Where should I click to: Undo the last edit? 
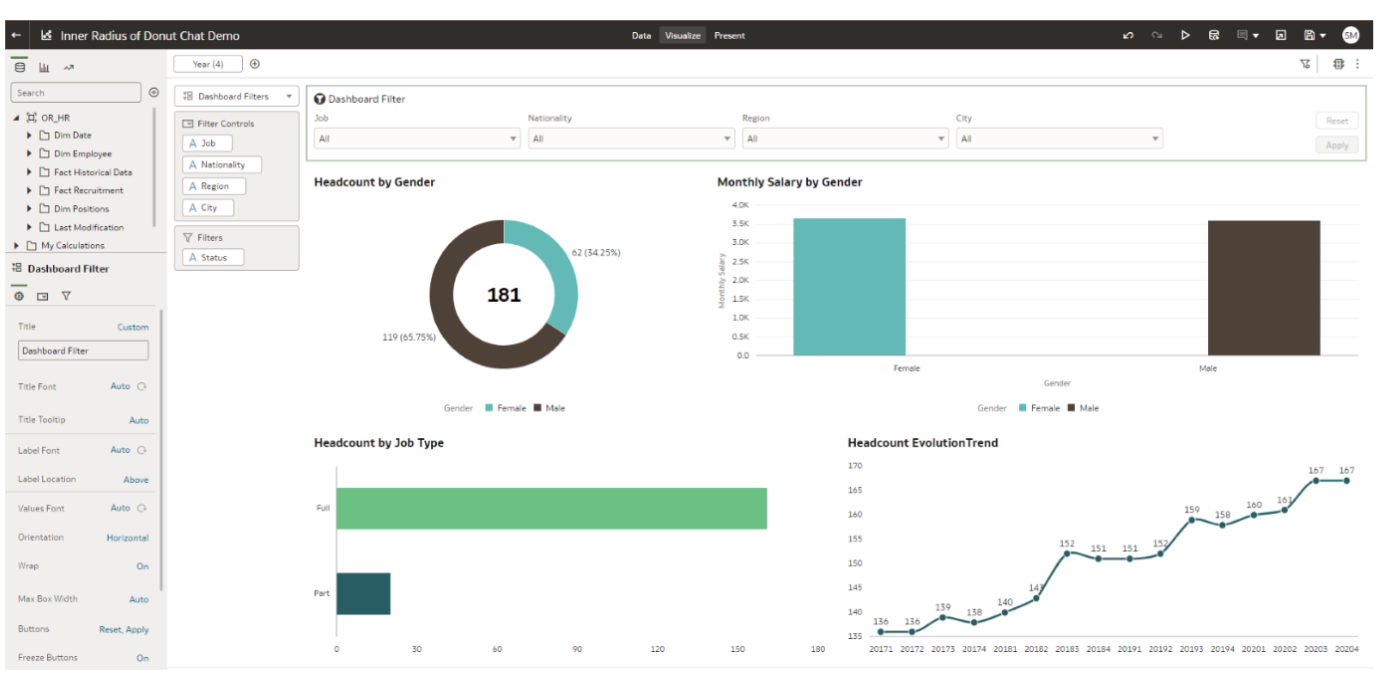click(x=1128, y=35)
